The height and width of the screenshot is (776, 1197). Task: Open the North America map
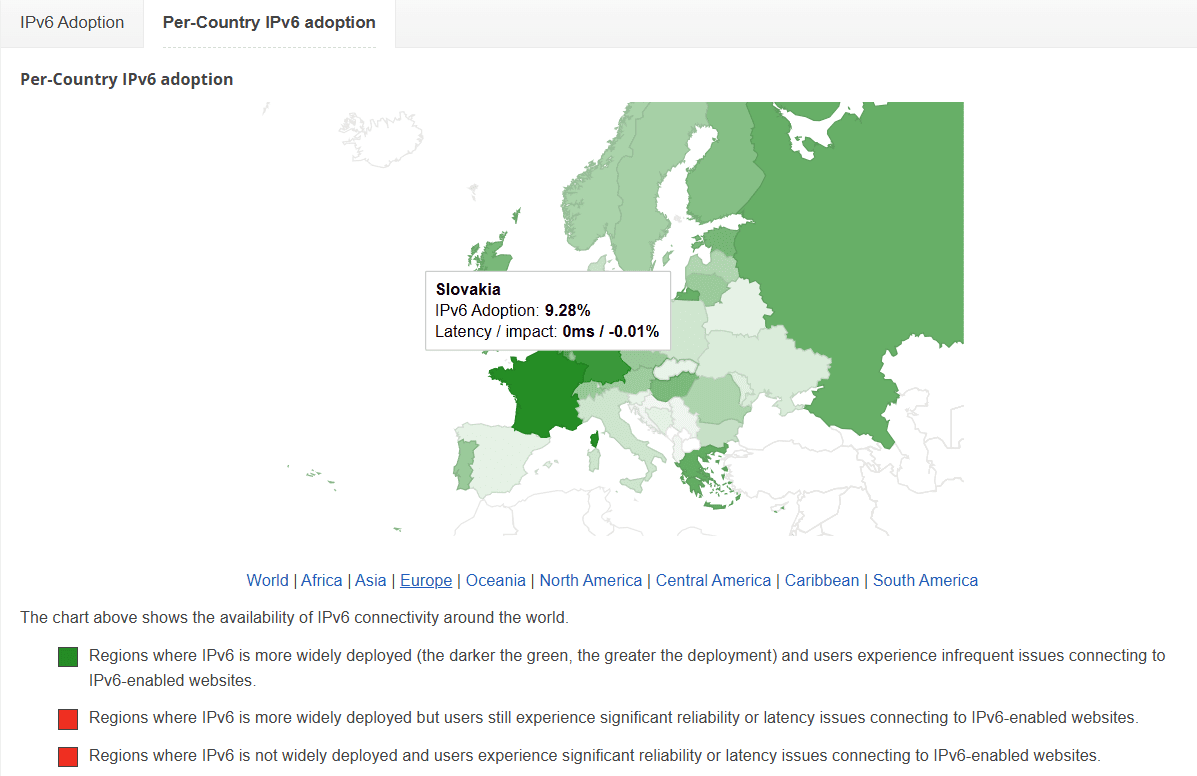590,580
